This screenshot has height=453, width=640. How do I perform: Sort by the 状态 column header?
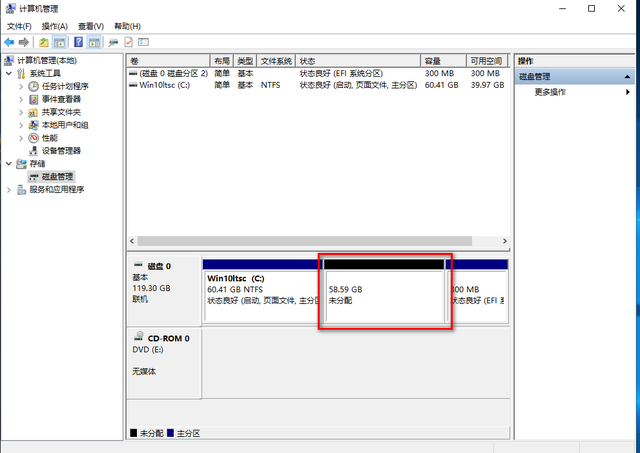coord(358,61)
